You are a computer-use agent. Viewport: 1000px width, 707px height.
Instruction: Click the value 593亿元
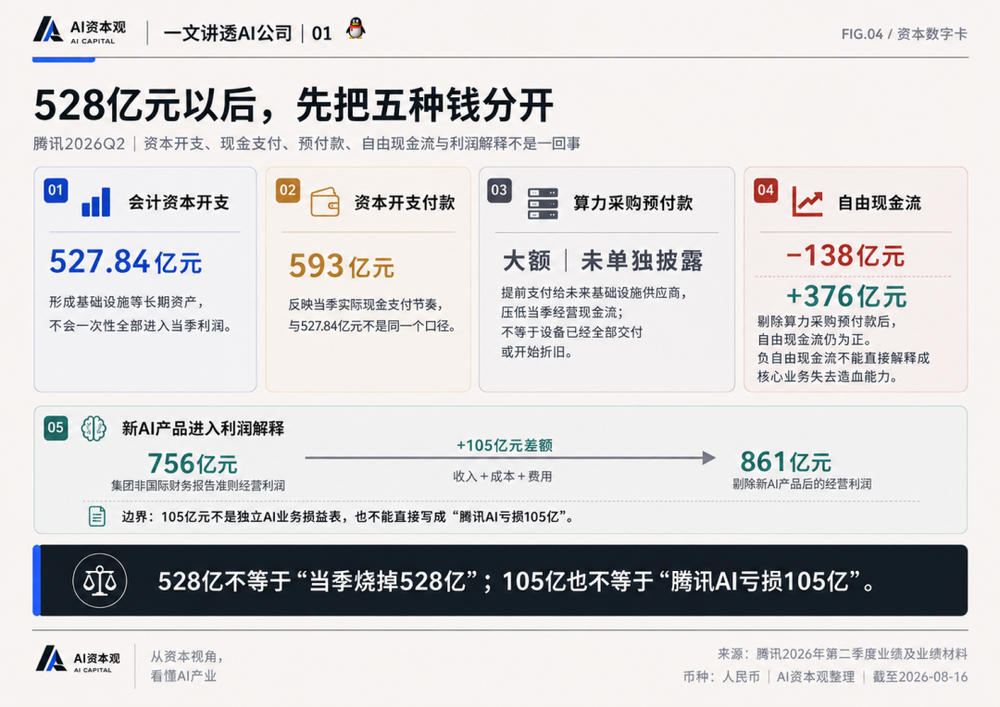point(341,266)
